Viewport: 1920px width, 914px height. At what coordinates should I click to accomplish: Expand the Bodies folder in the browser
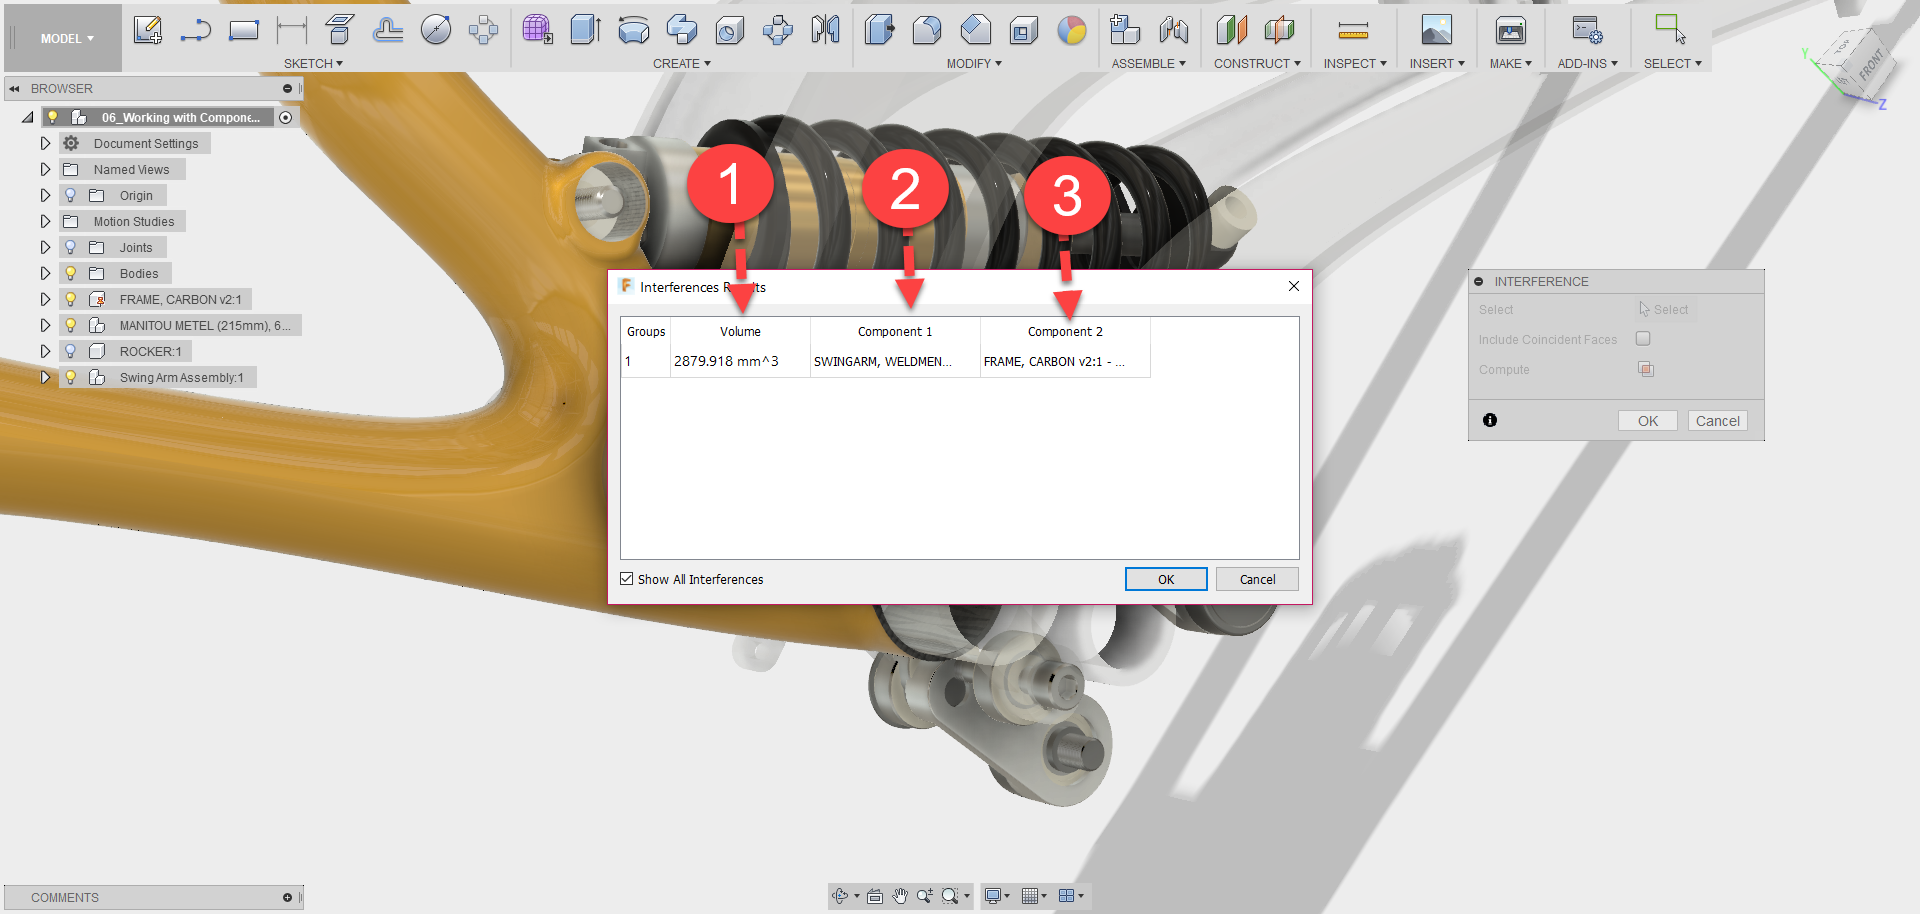45,273
